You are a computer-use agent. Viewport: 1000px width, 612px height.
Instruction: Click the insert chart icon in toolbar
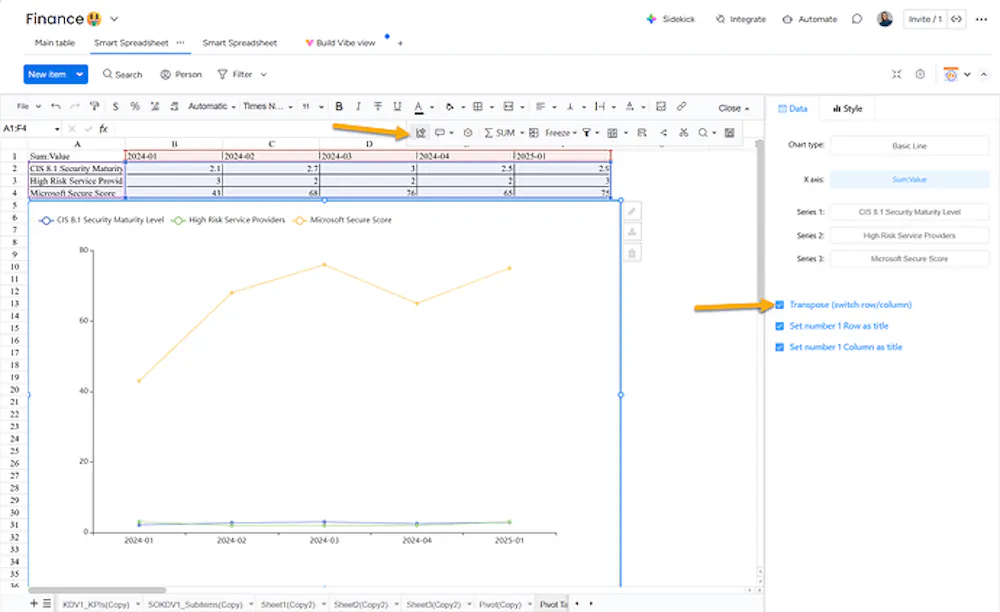tap(421, 132)
